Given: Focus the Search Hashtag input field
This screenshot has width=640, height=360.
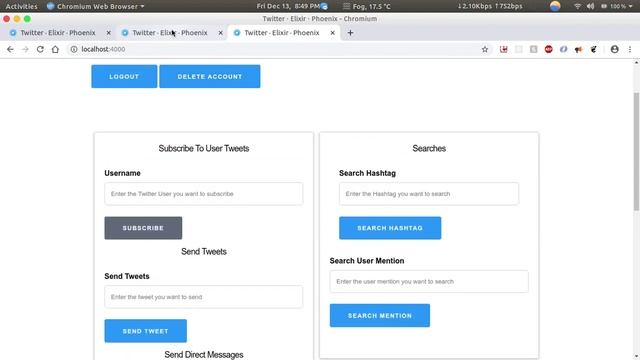Looking at the screenshot, I should click(x=429, y=194).
